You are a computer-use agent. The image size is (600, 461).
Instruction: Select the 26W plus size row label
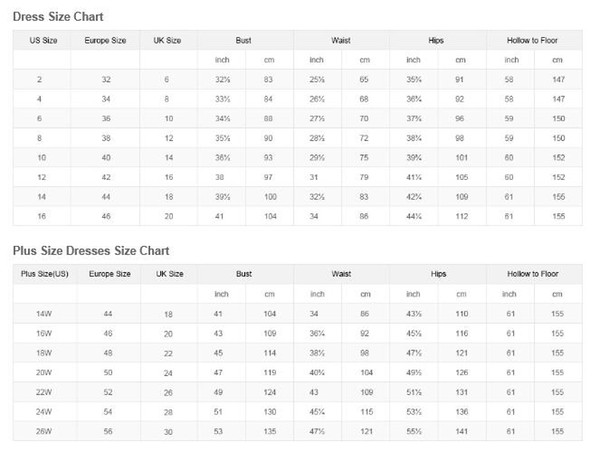tap(44, 431)
